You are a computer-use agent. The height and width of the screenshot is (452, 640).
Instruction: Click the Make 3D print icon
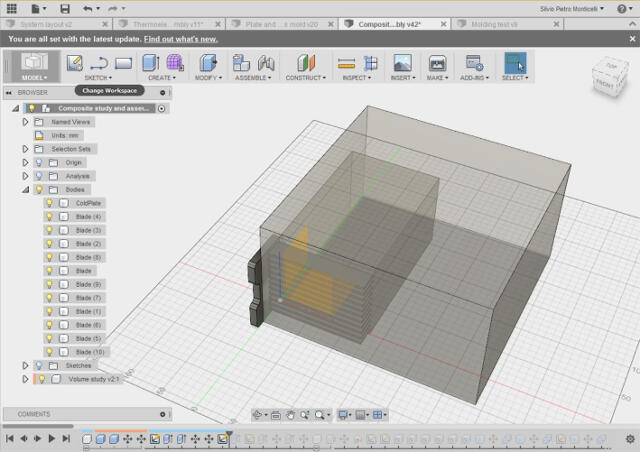437,63
